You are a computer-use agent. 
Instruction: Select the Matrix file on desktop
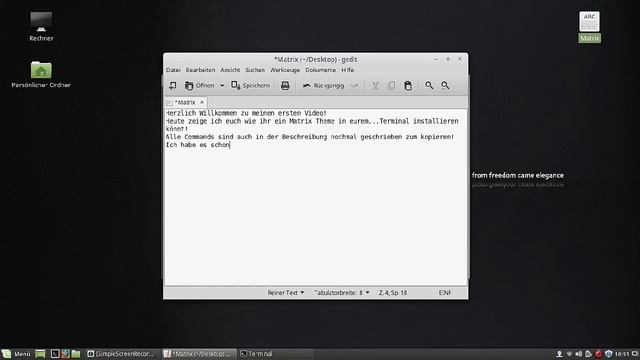pos(589,27)
